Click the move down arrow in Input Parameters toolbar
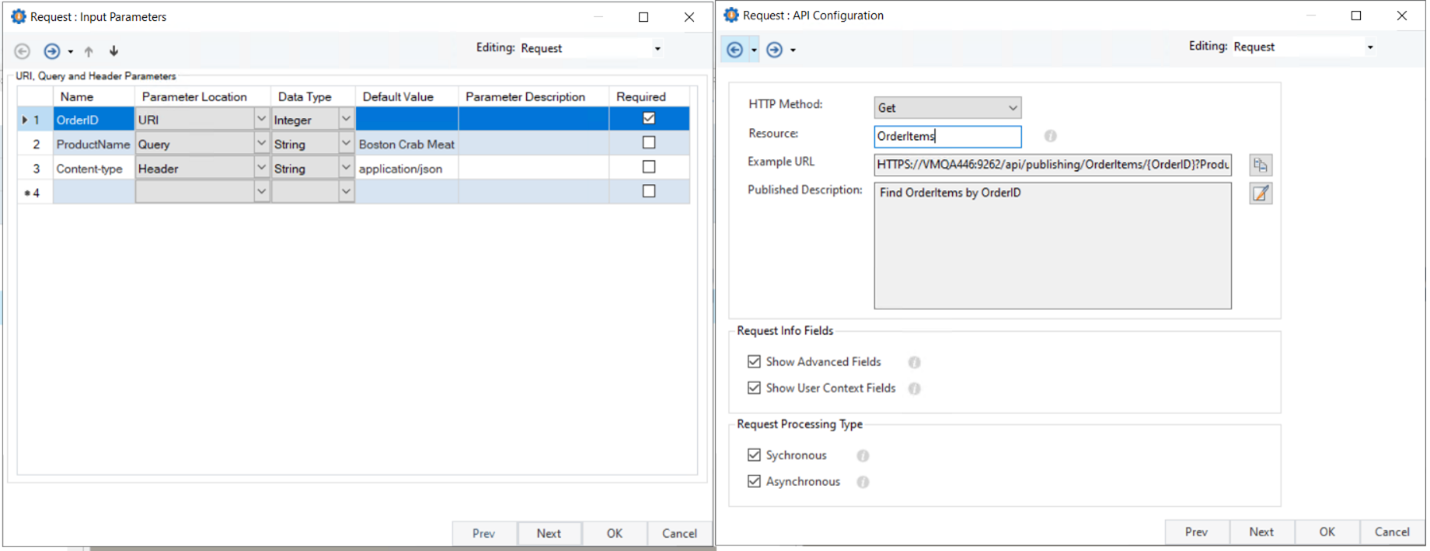The height and width of the screenshot is (551, 1430). tap(113, 51)
